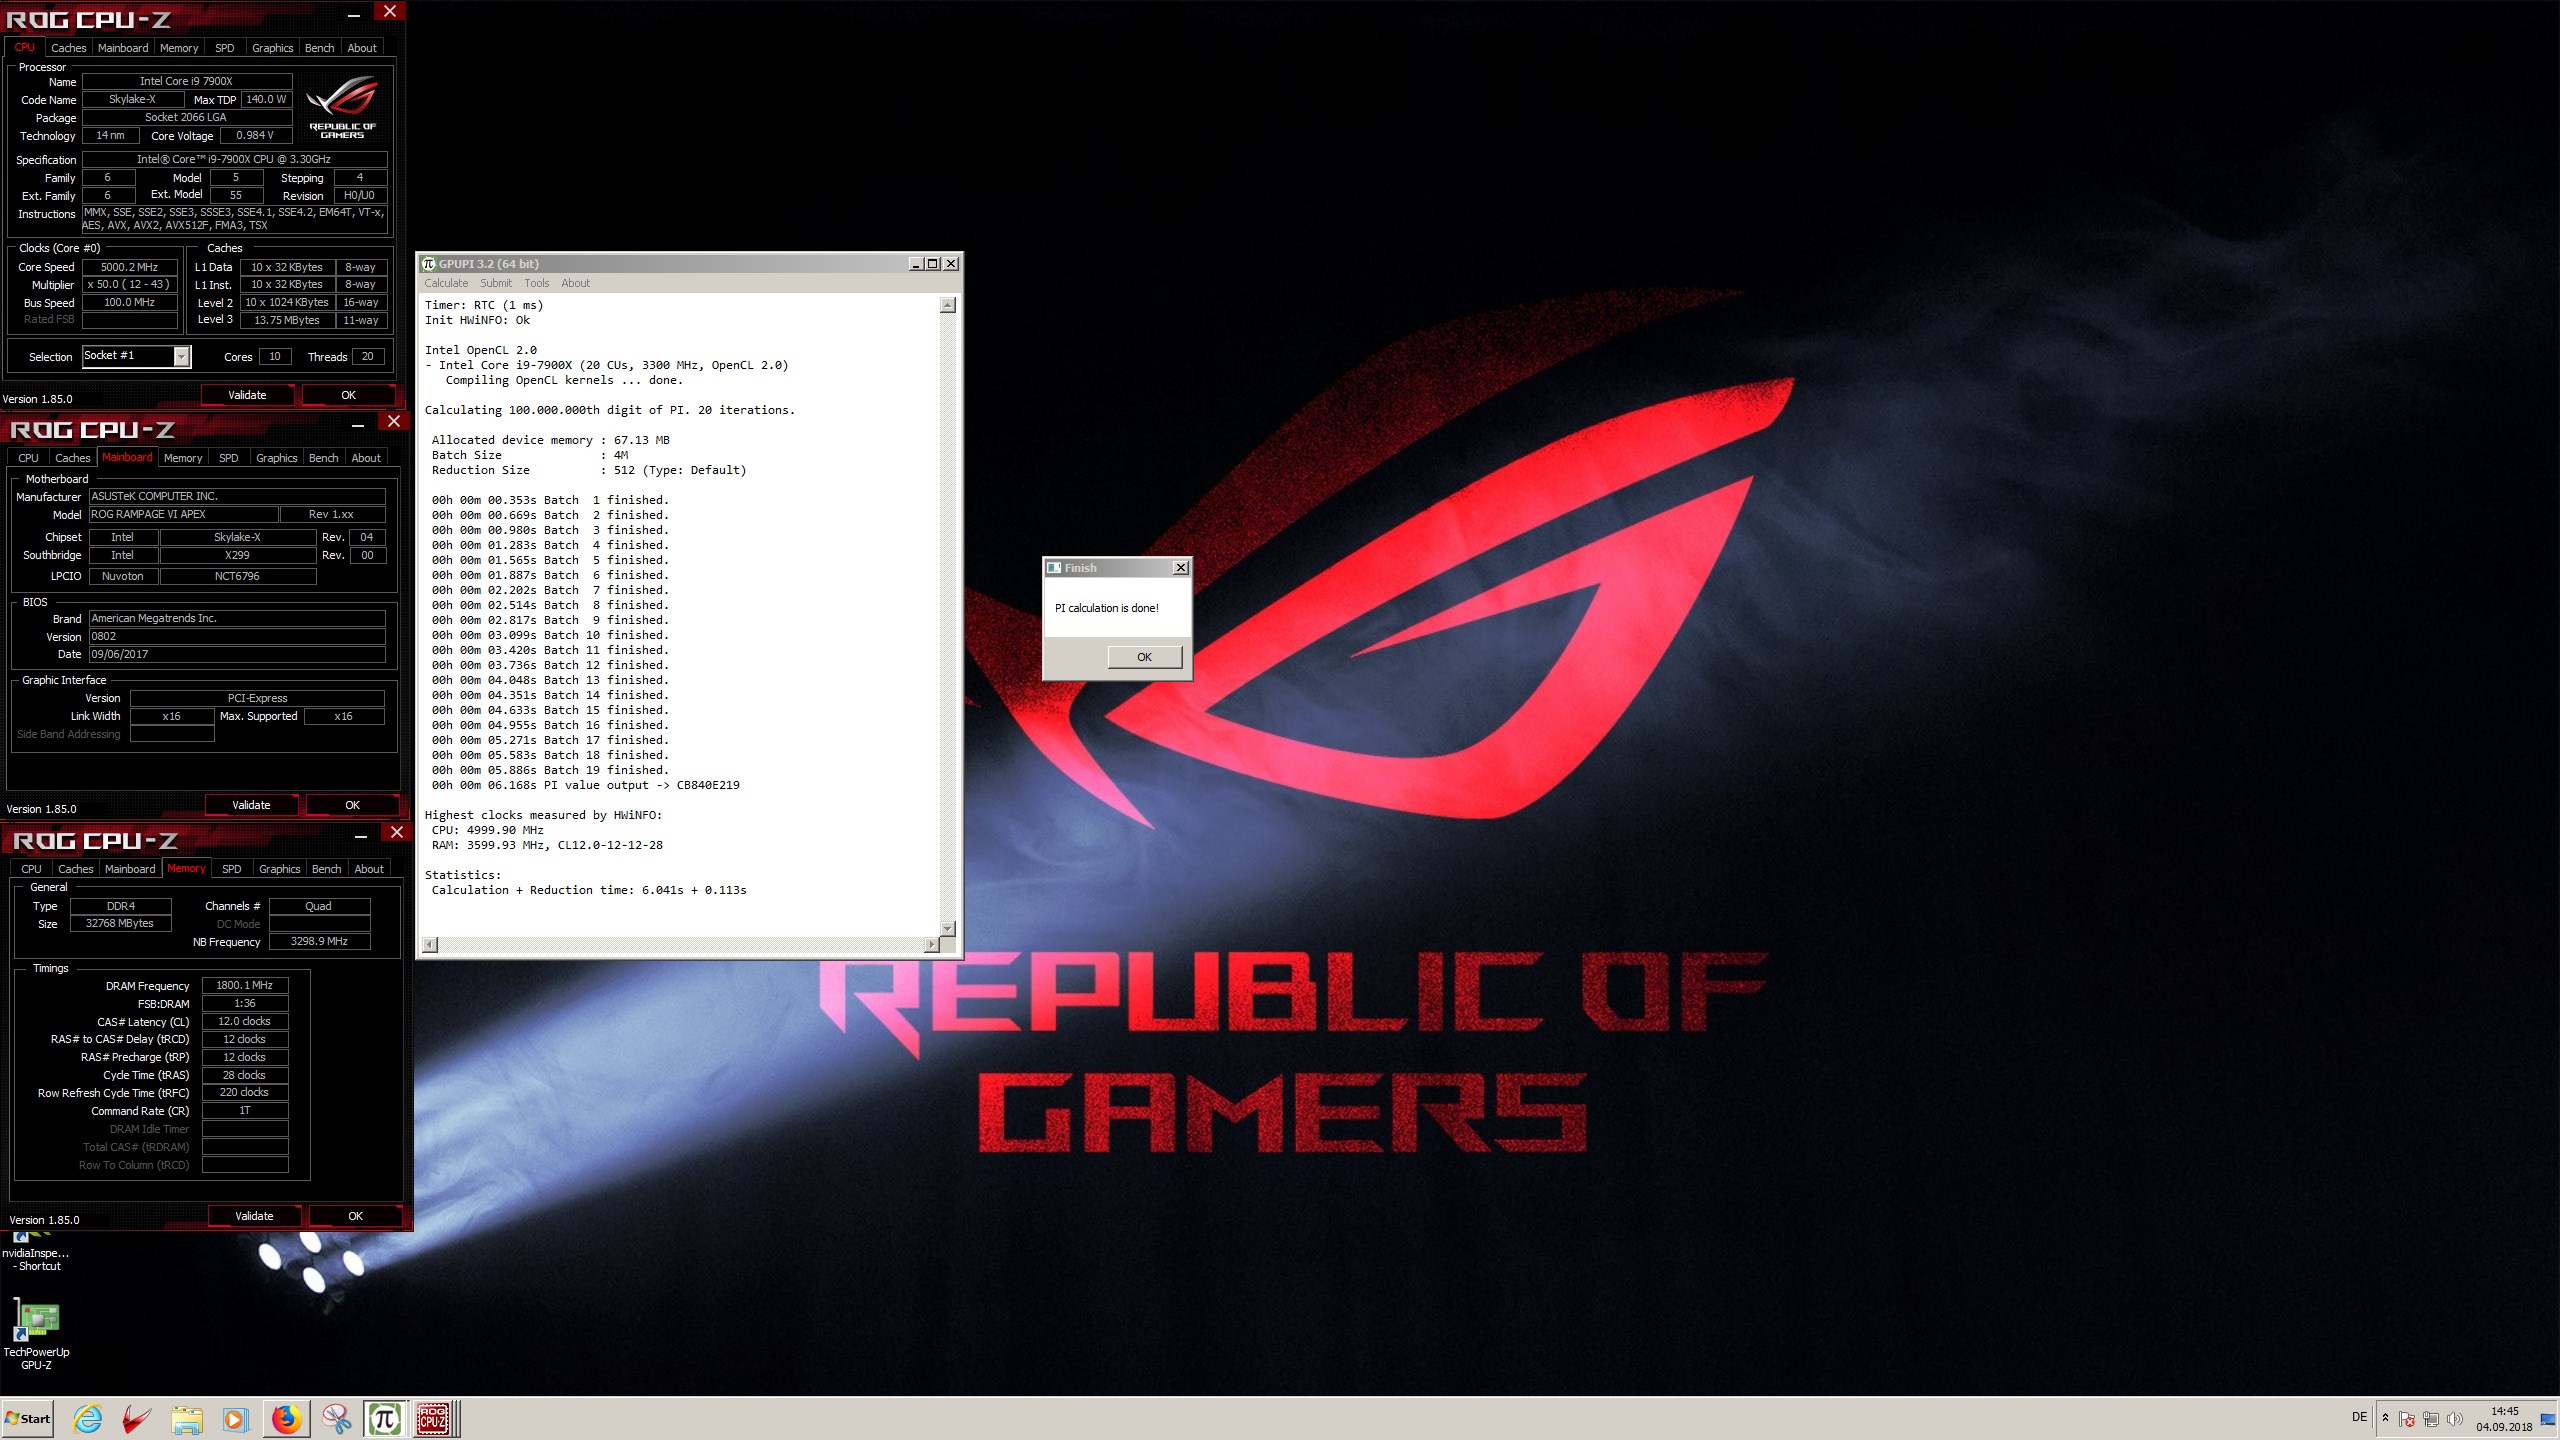Click the DE language indicator
2560x1440 pixels.
[2359, 1417]
